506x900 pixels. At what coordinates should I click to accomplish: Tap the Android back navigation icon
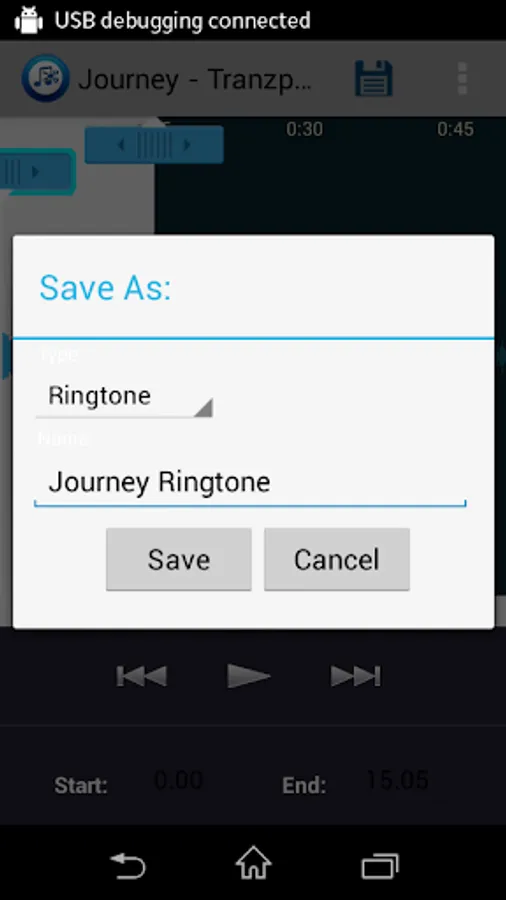pos(128,866)
